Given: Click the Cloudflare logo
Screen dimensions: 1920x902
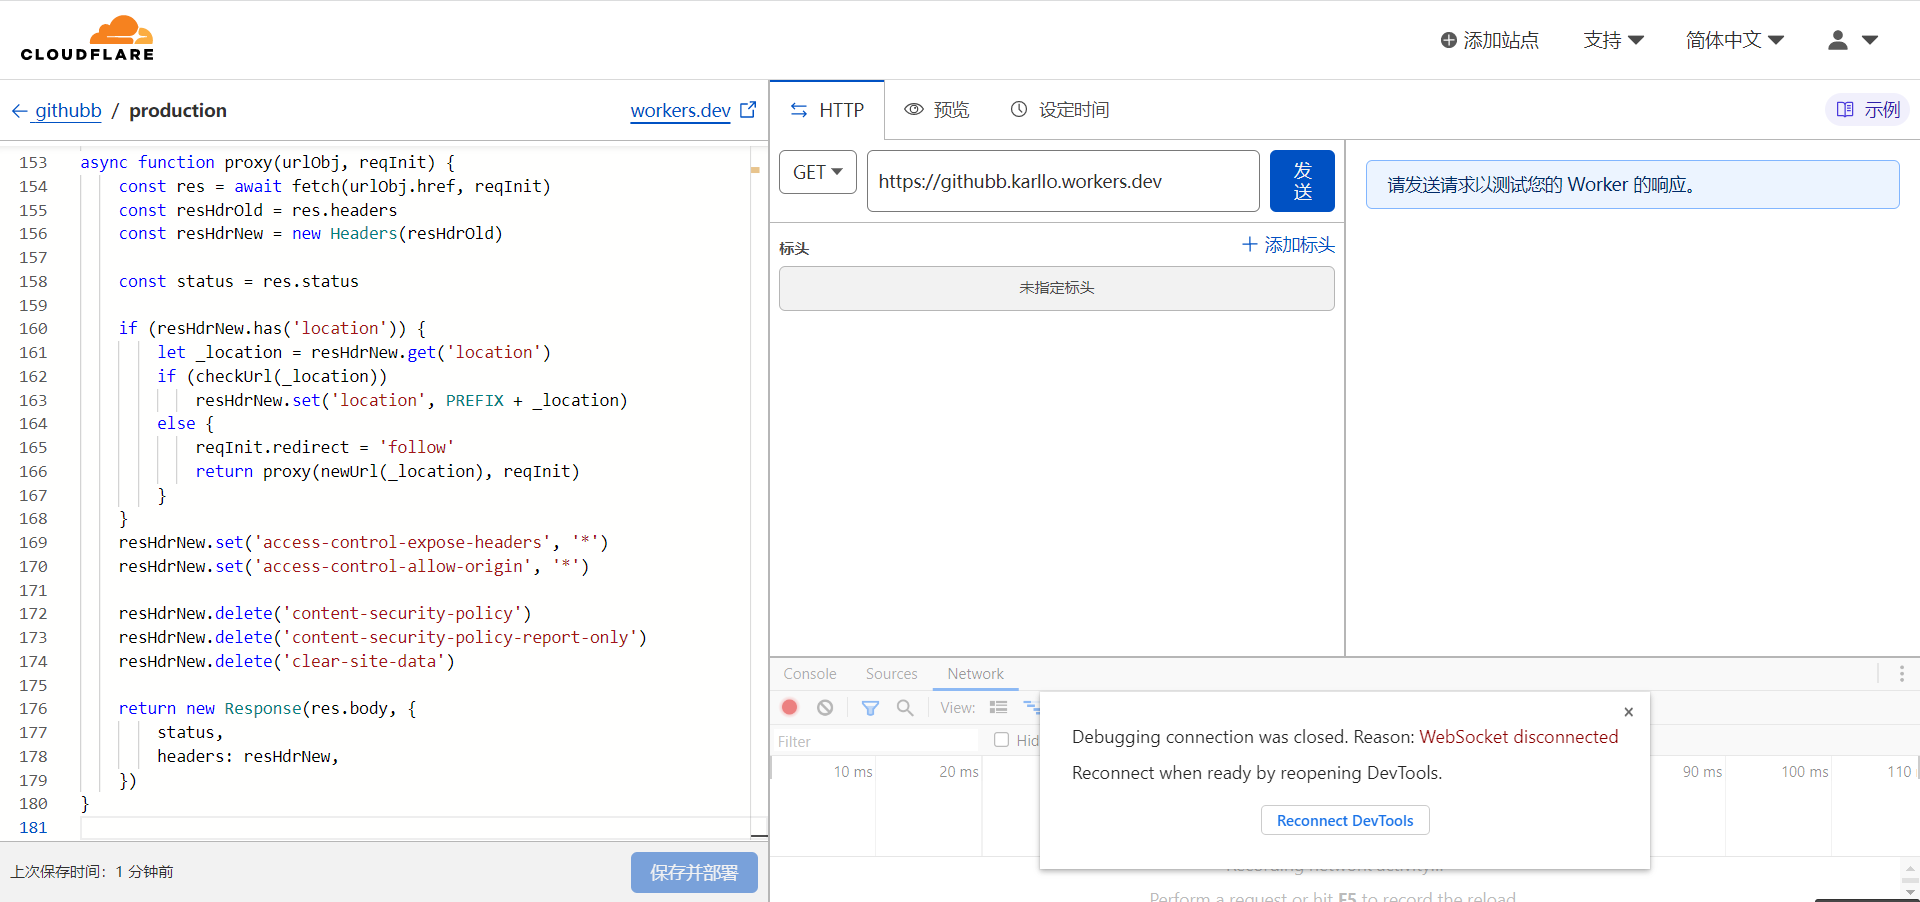Looking at the screenshot, I should pyautogui.click(x=88, y=39).
